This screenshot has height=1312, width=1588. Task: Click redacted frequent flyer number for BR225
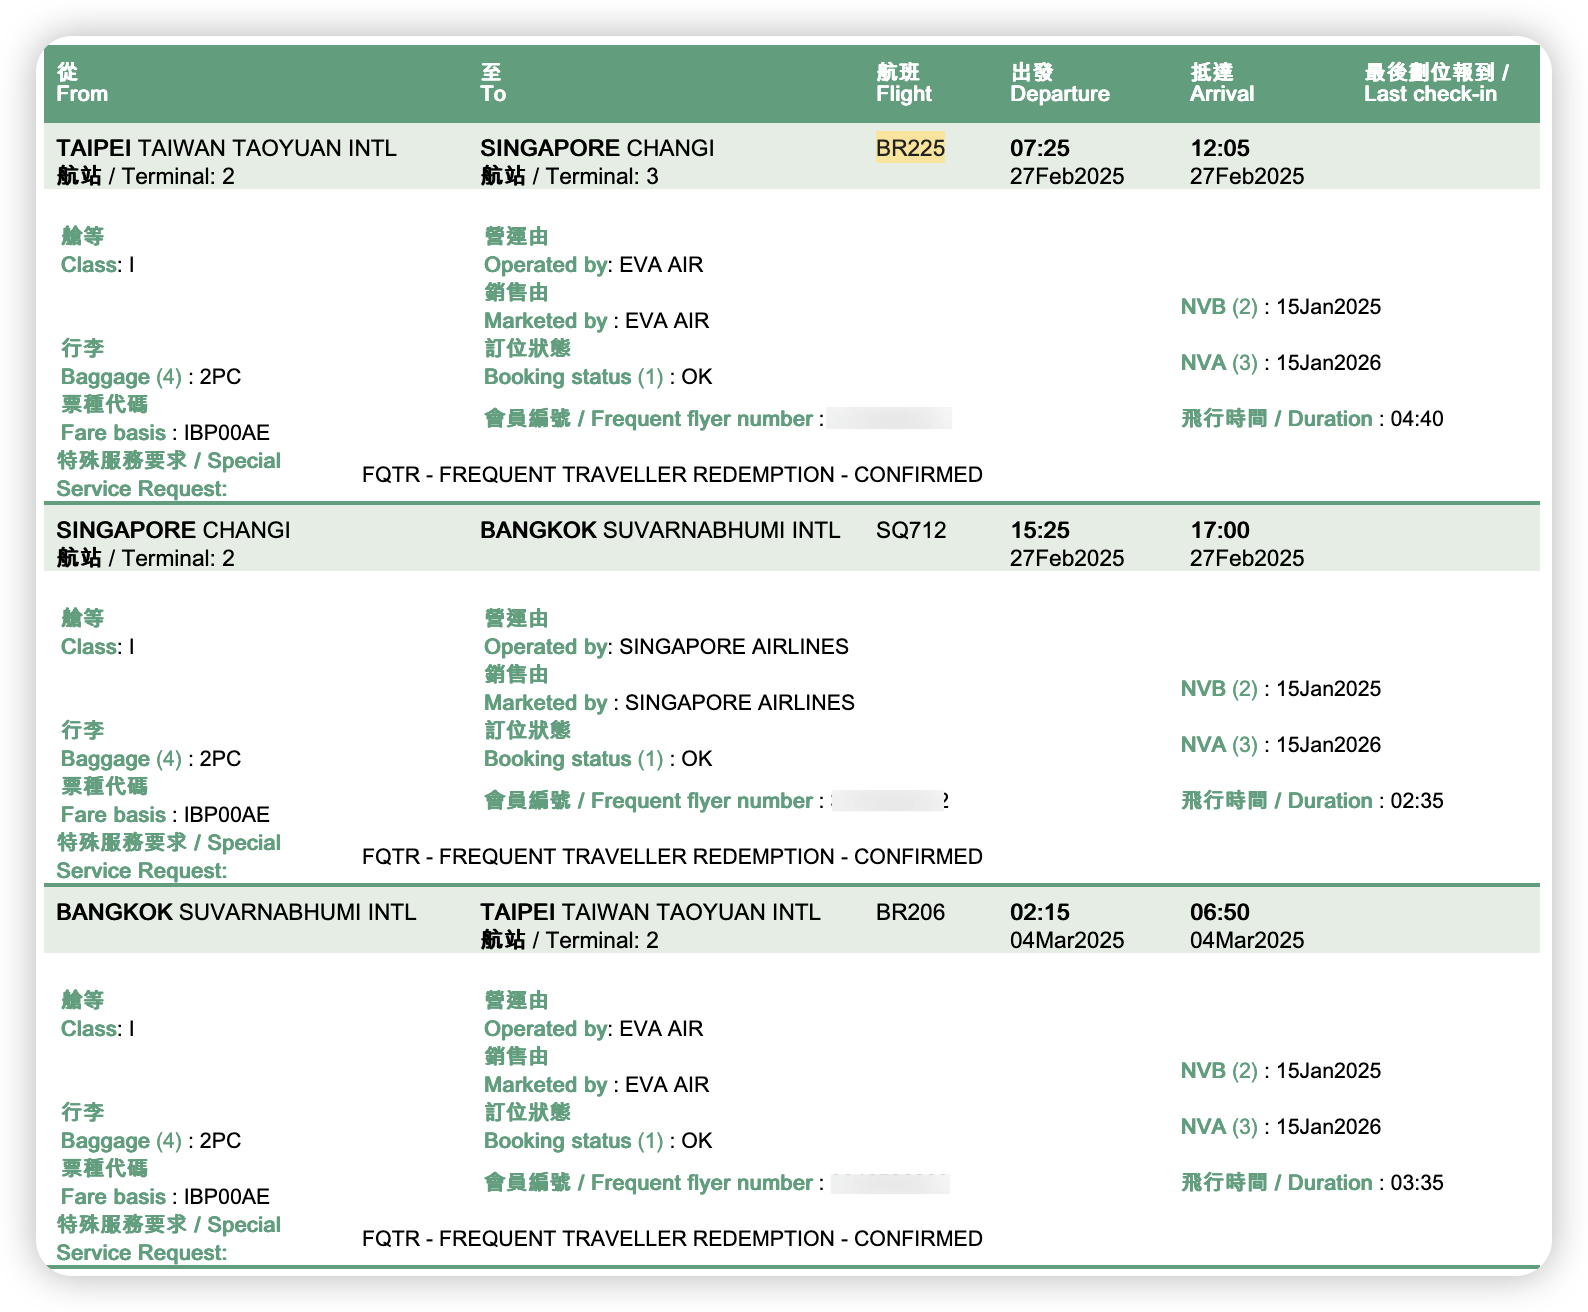click(889, 419)
